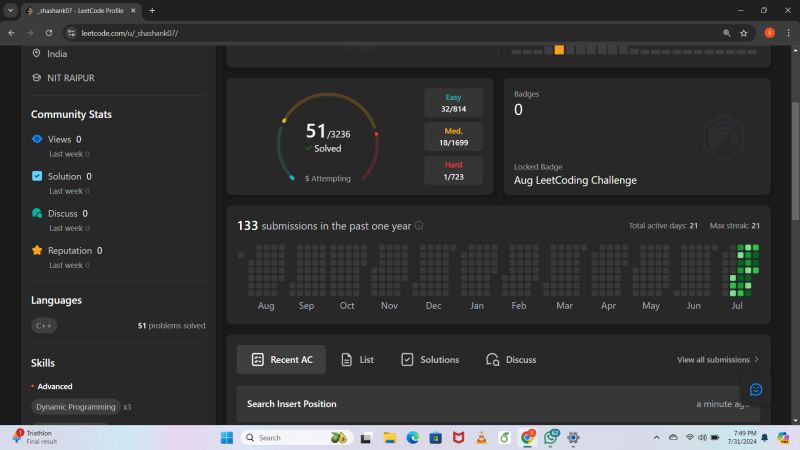Screen dimensions: 800x450
Task: Open VLC media player from the taskbar
Action: click(481, 438)
